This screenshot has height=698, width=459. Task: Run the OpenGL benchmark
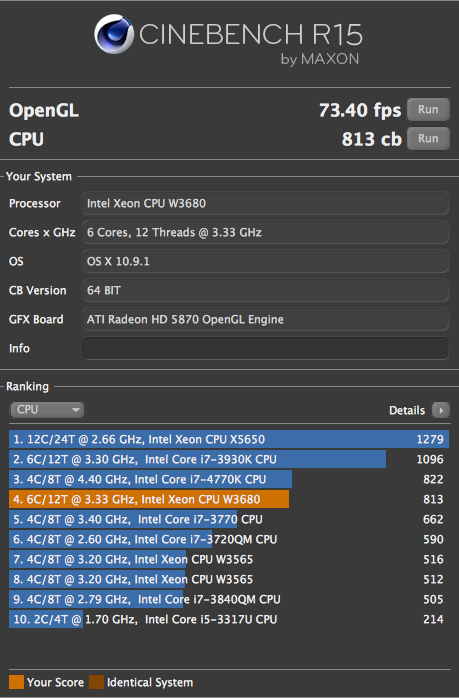(x=428, y=110)
